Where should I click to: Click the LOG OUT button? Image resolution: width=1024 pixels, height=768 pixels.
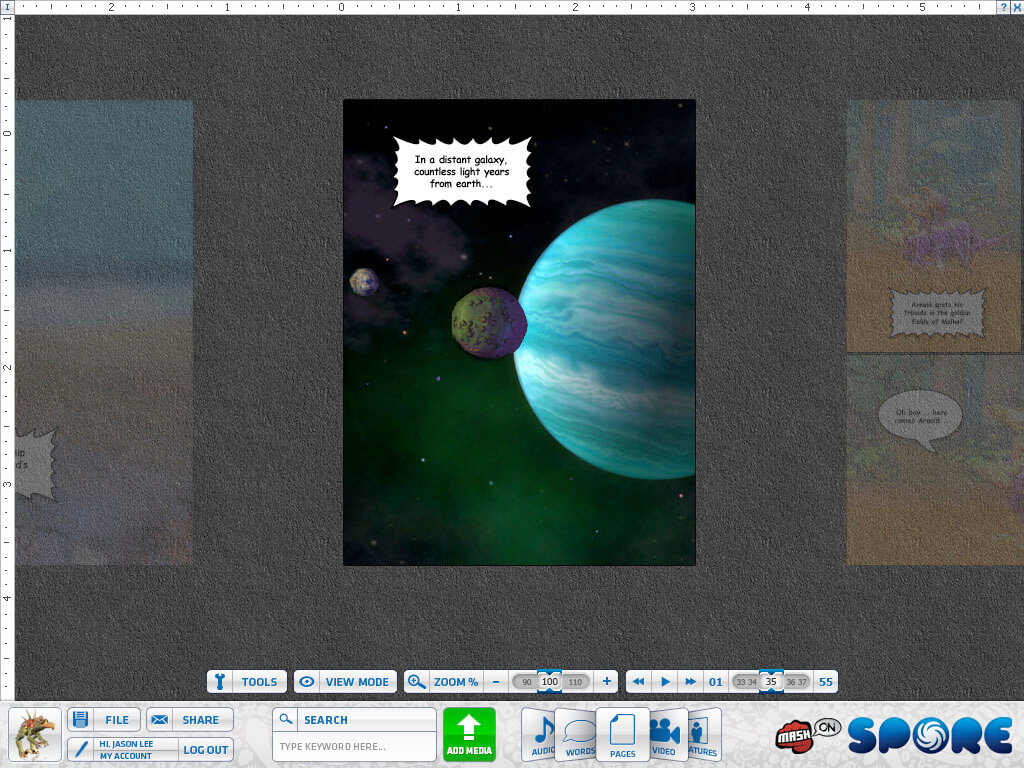(205, 750)
